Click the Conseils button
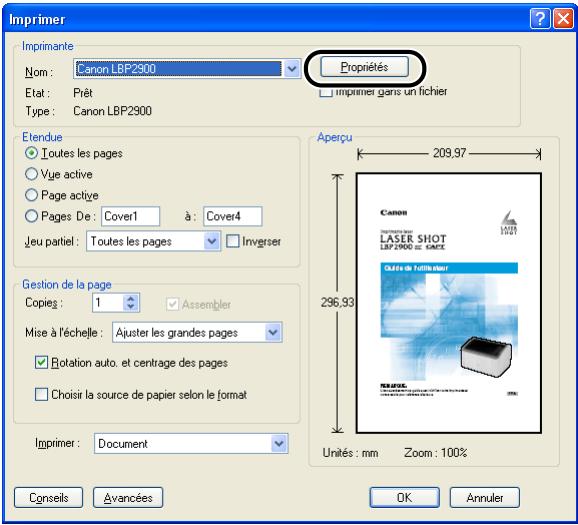 49,497
